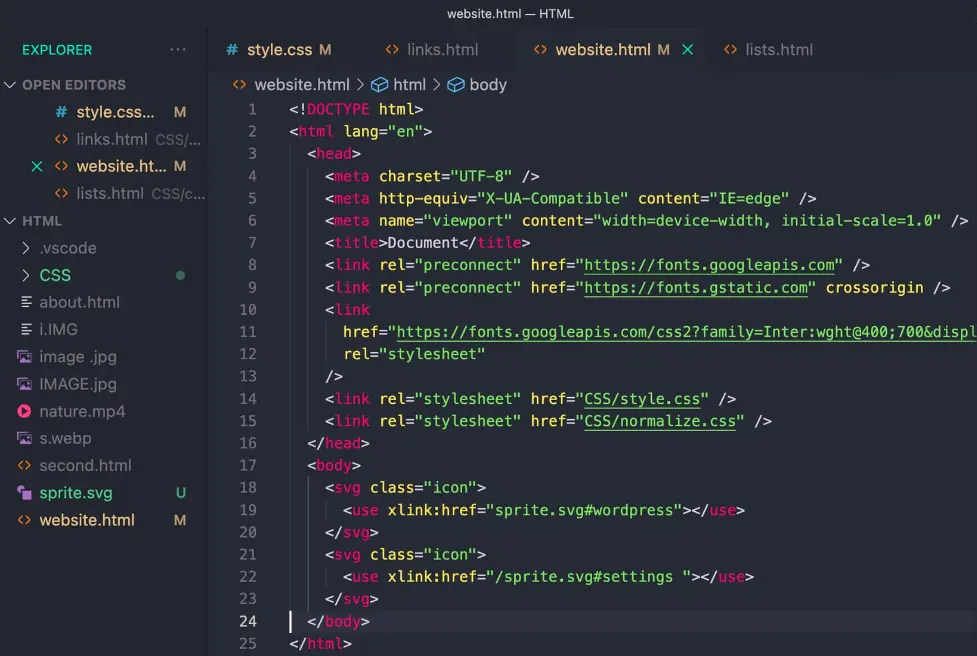Expand the CSS folder
Image resolution: width=977 pixels, height=656 pixels.
(x=27, y=275)
